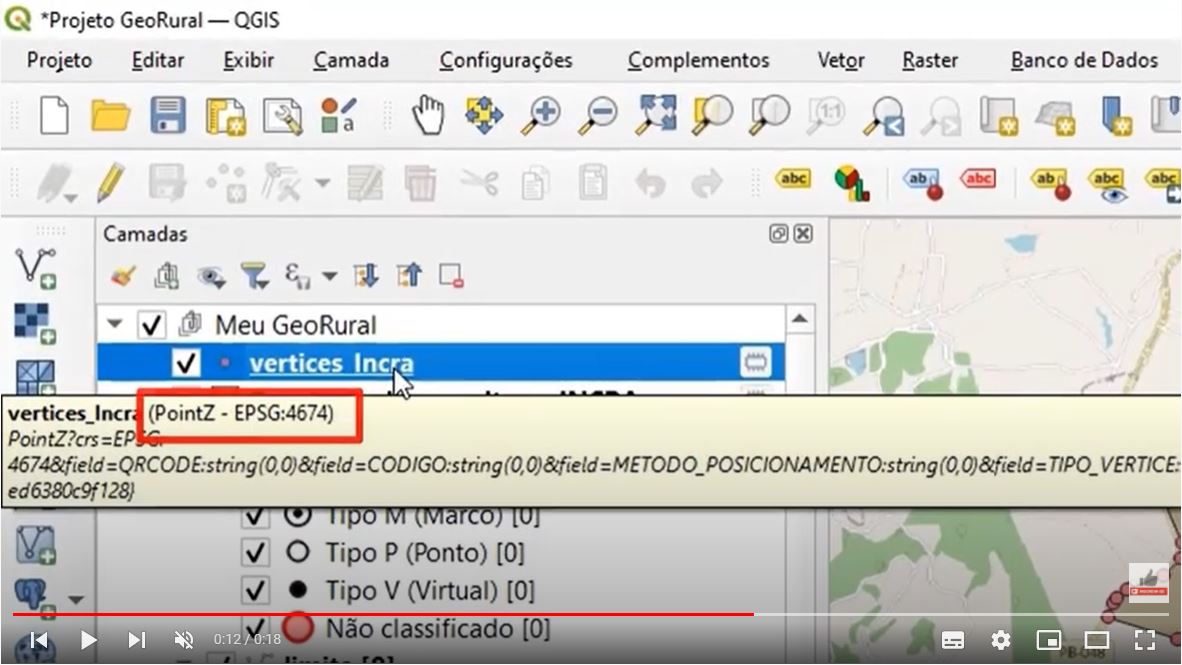Open the Configurações menu
Screen dimensions: 1182x665
pos(506,60)
